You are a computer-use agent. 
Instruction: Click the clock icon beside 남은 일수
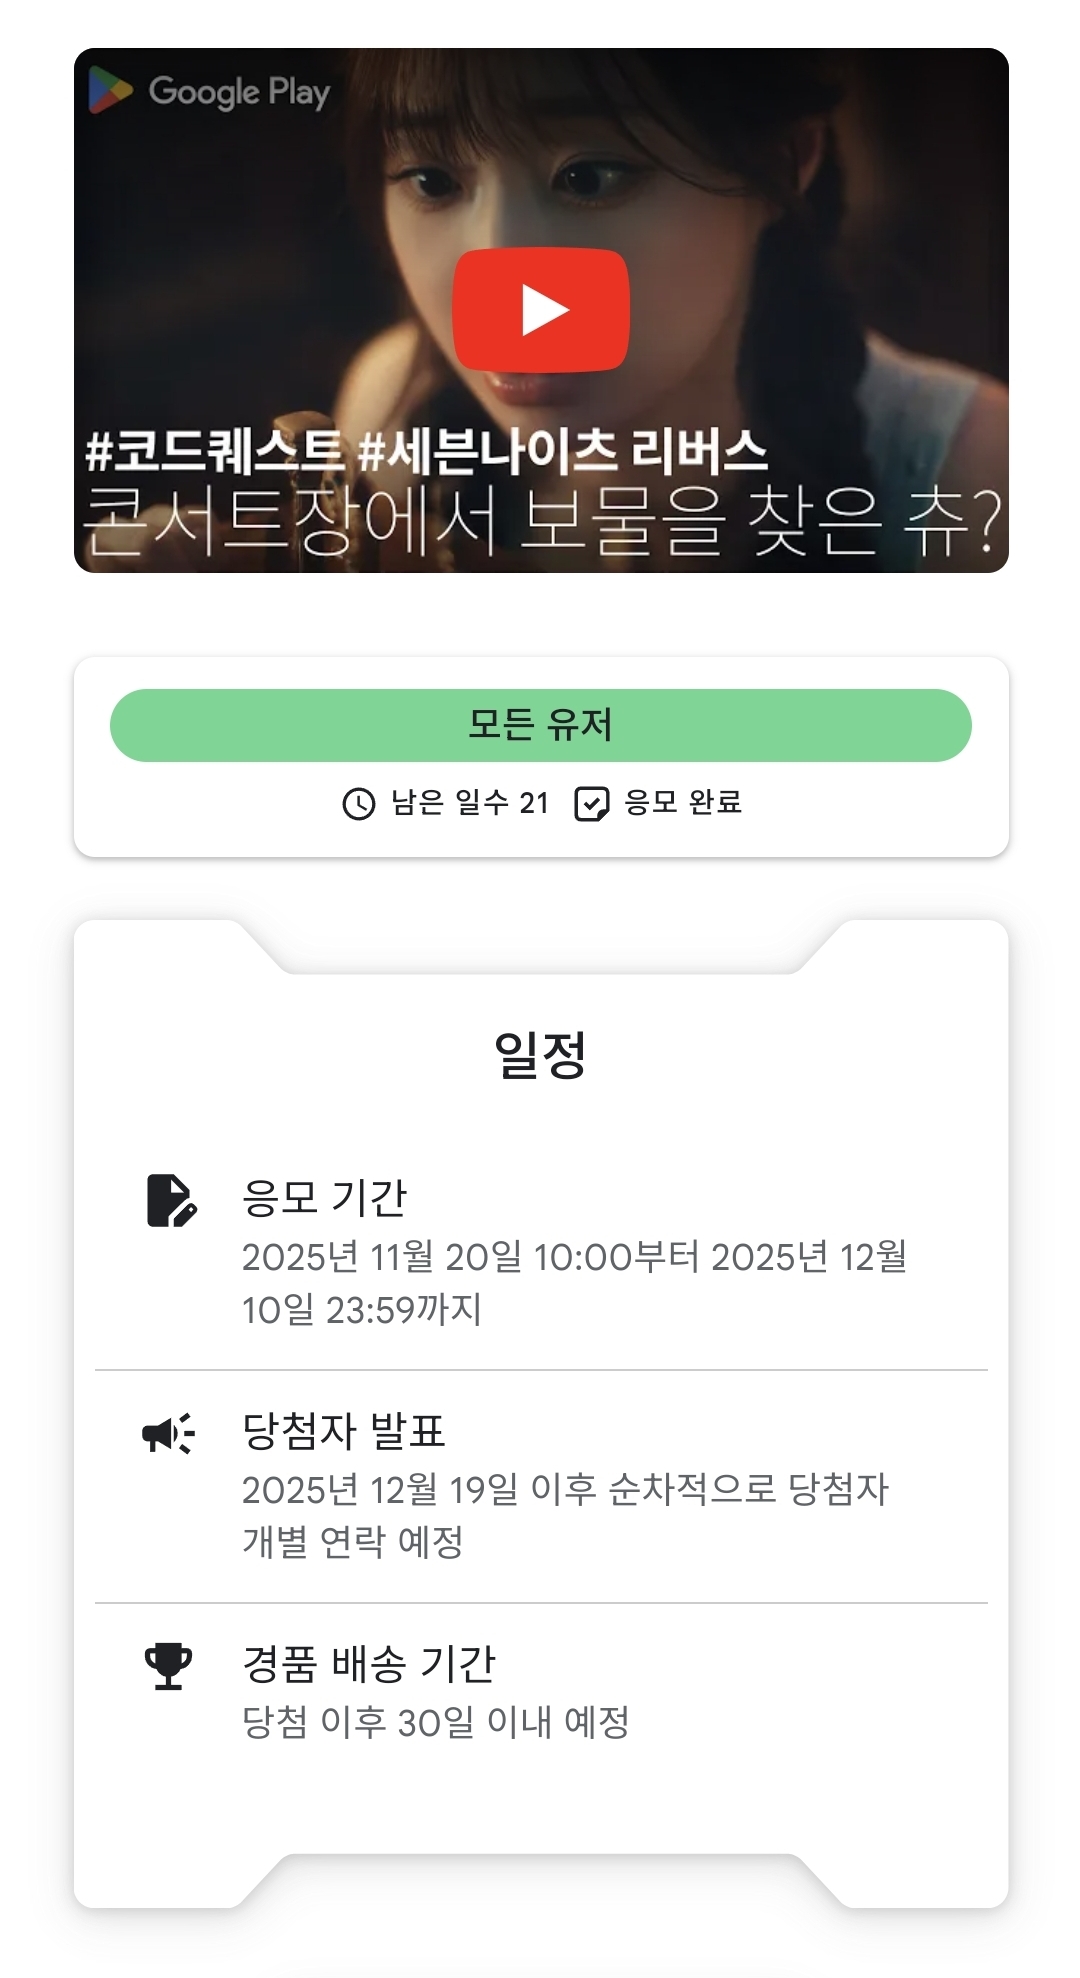359,803
